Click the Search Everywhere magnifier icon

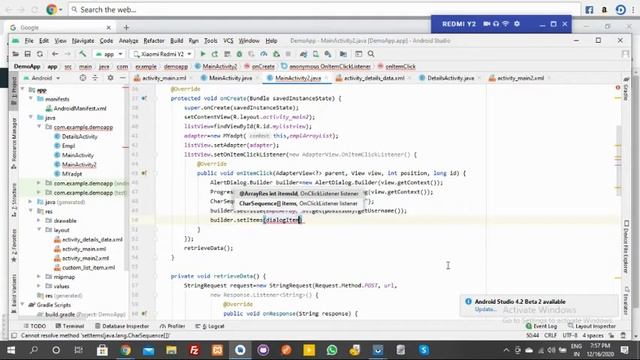coord(371,54)
